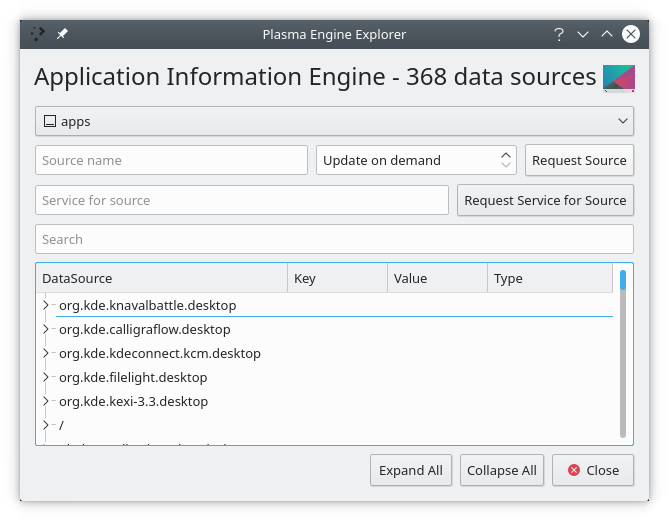
Task: Select org.kde.filelight.desktop data source
Action: pos(133,378)
